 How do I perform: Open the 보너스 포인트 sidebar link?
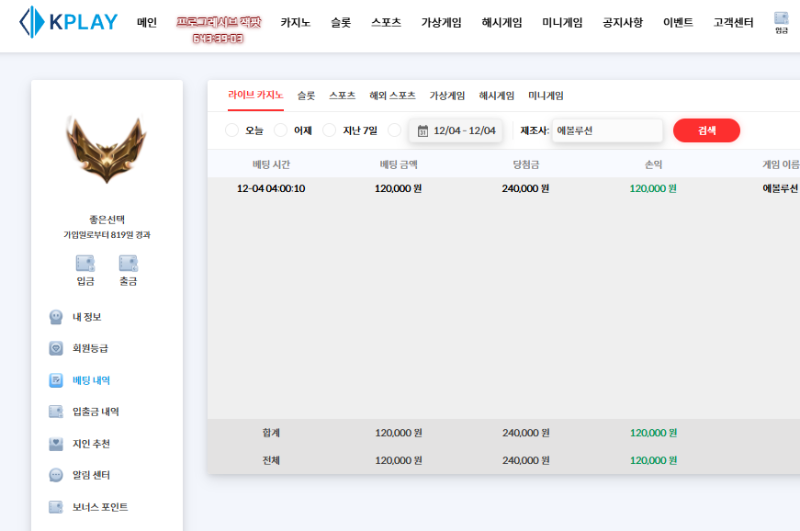tap(100, 507)
